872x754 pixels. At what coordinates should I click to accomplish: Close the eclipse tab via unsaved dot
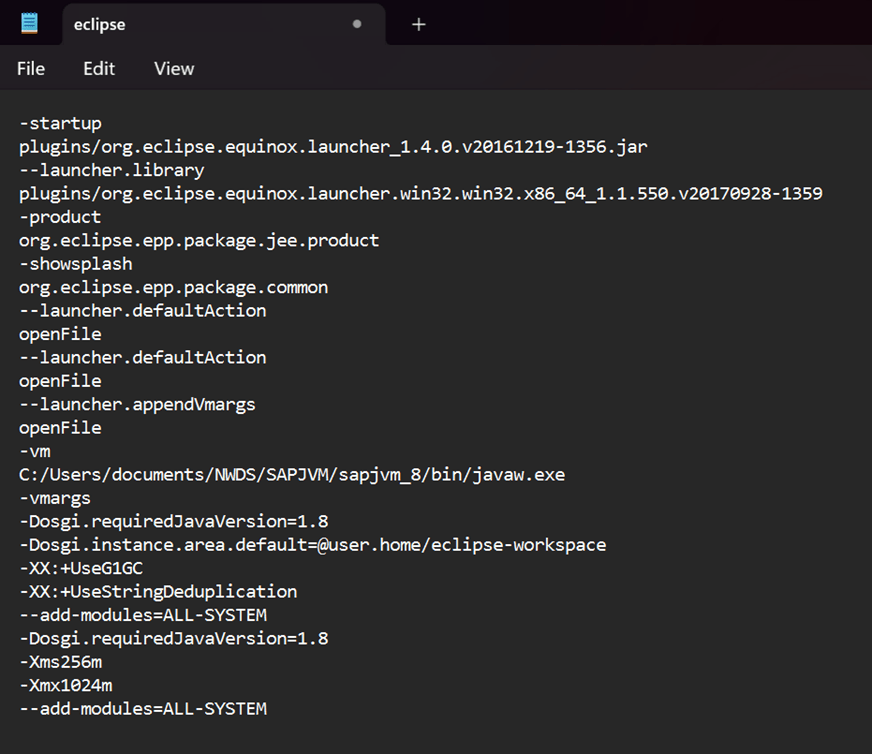pyautogui.click(x=357, y=24)
